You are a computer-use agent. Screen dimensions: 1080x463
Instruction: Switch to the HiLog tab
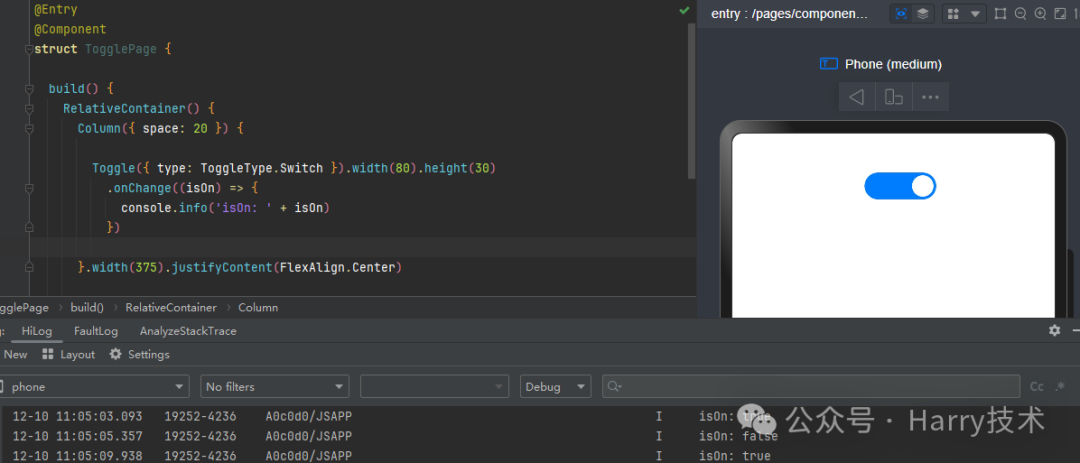(37, 331)
